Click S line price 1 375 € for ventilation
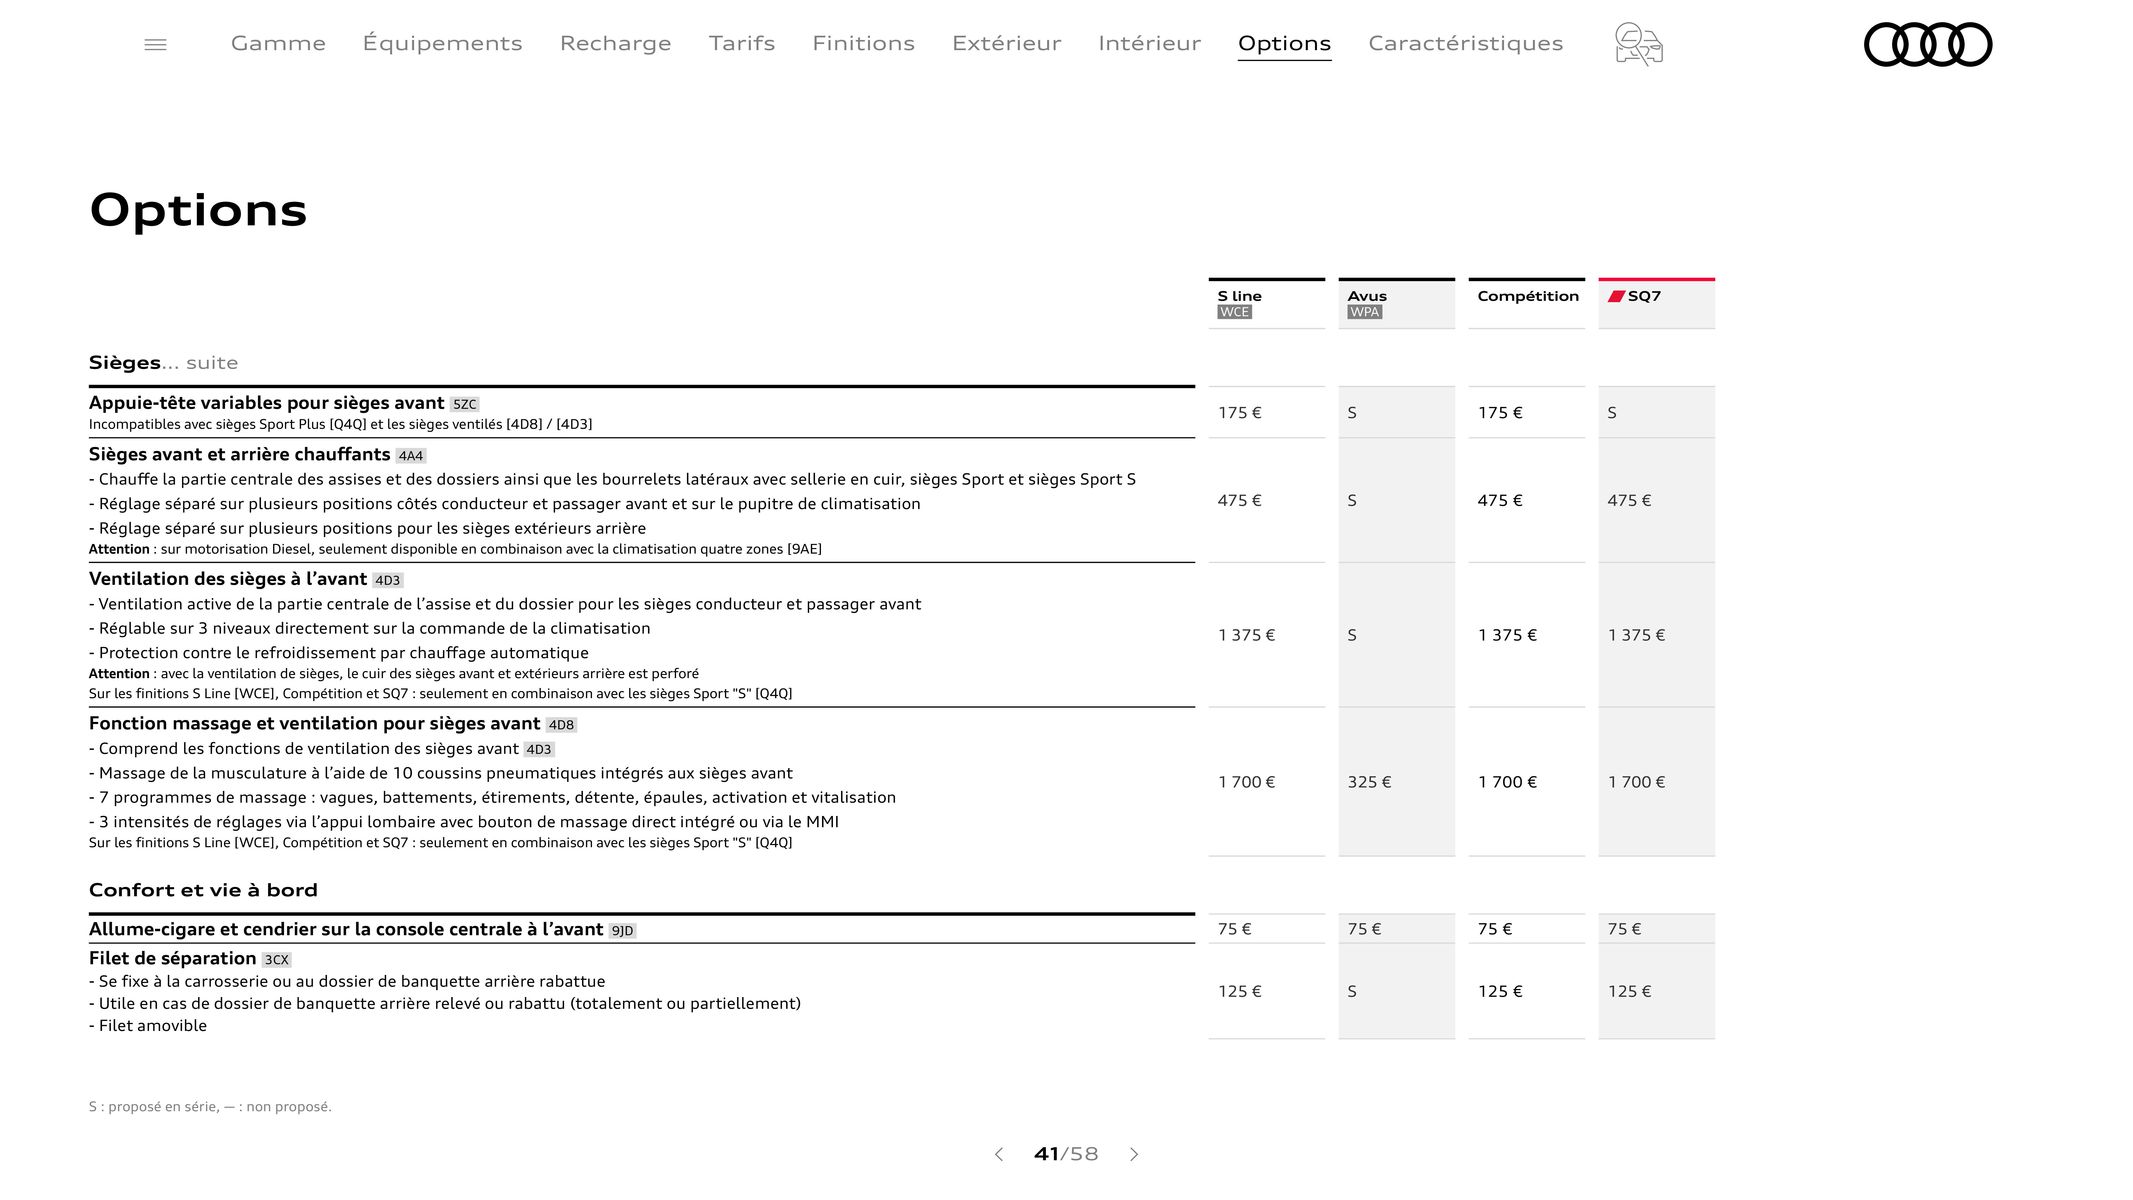Image resolution: width=2133 pixels, height=1200 pixels. tap(1246, 635)
